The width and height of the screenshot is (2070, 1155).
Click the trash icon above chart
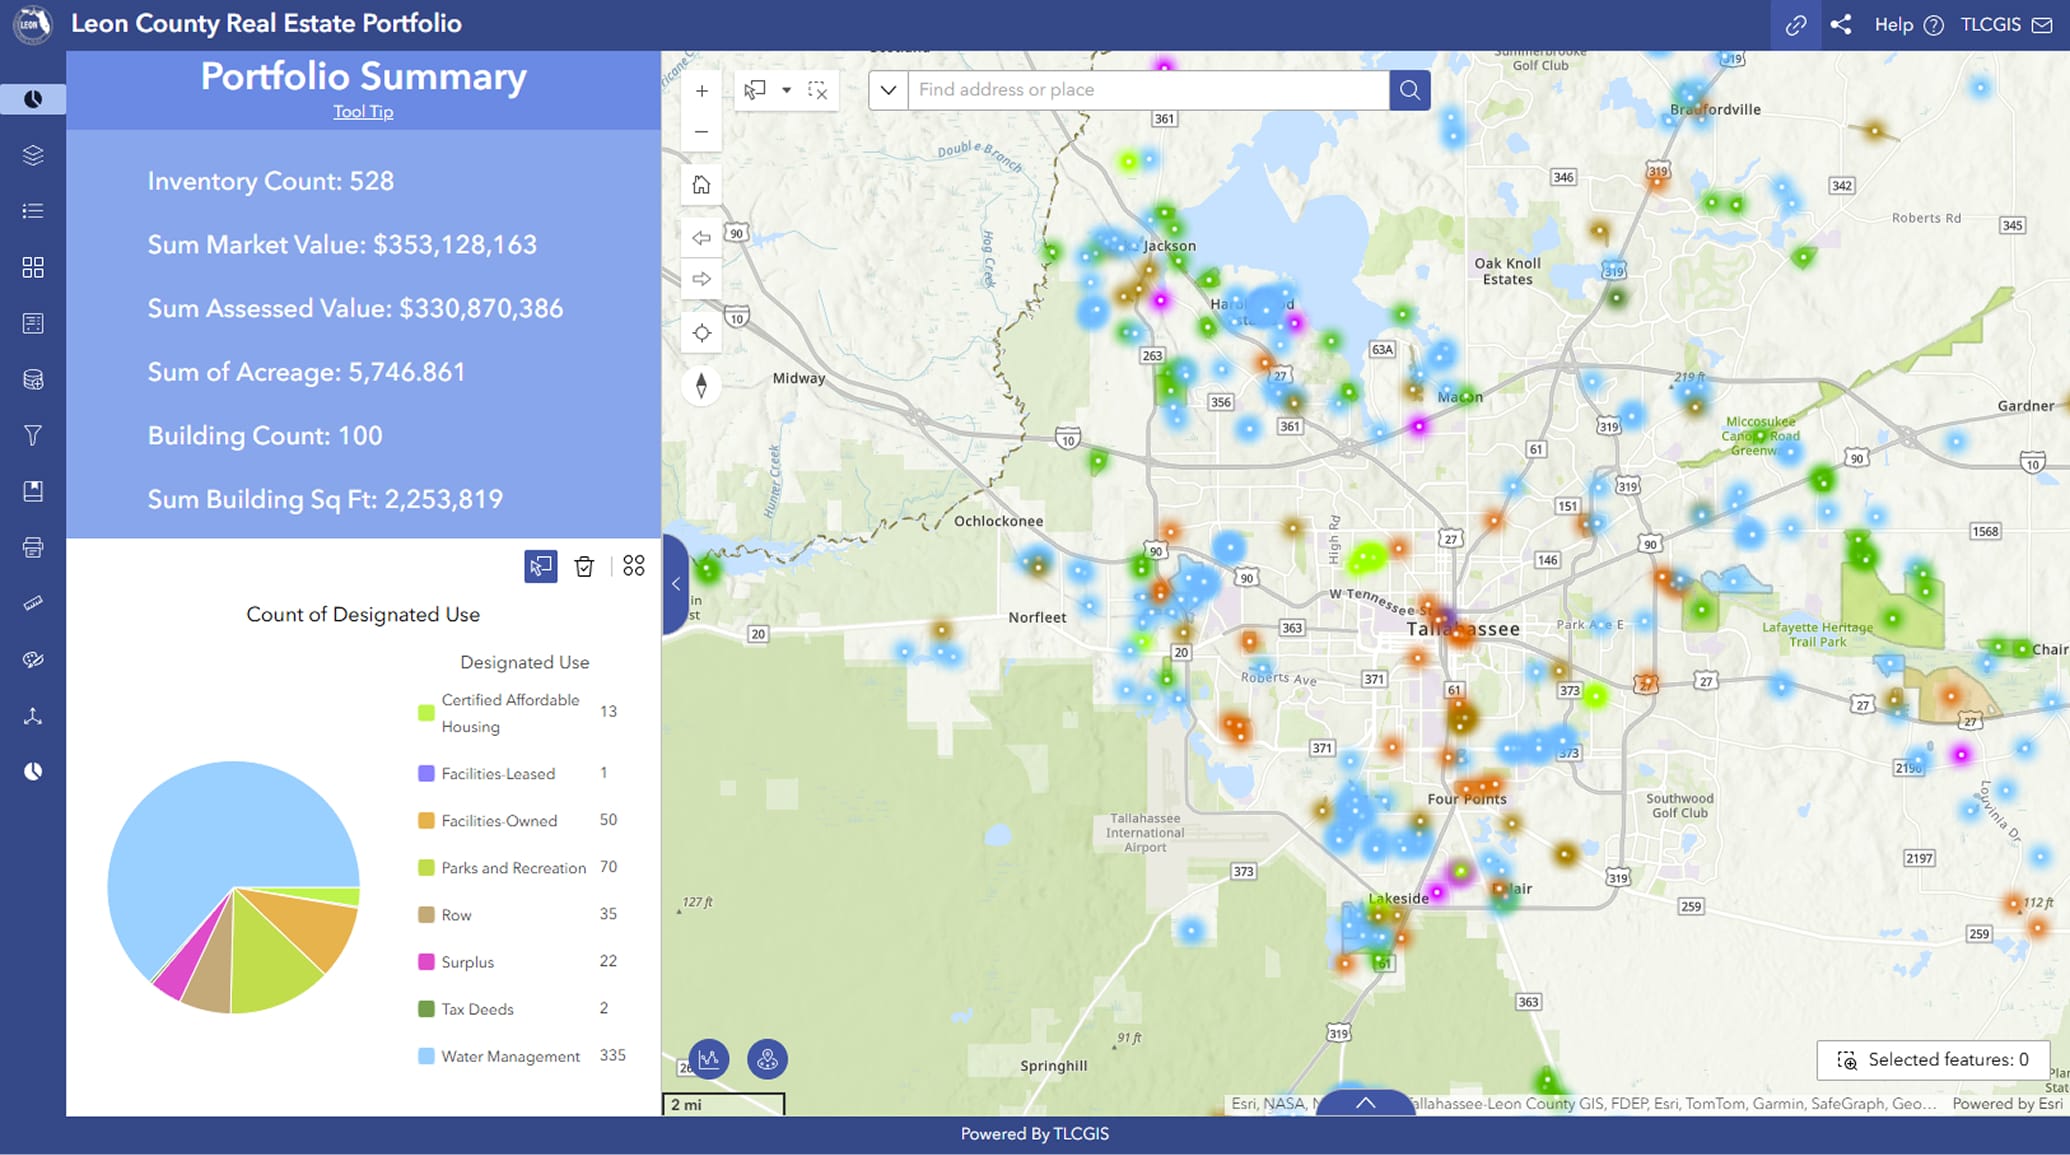(585, 567)
